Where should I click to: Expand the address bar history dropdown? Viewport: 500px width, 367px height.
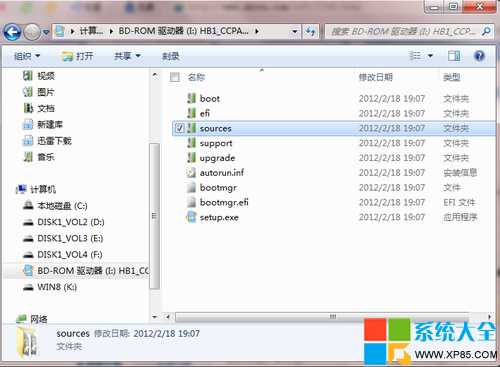(295, 32)
